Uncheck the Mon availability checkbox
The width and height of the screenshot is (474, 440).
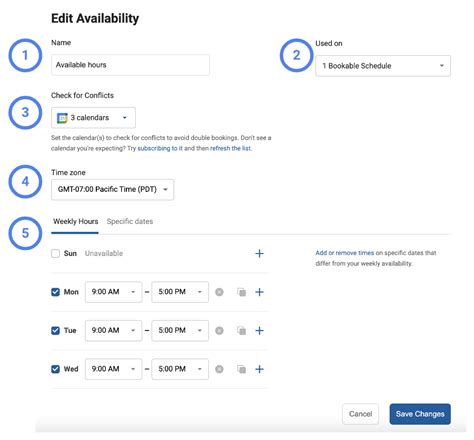55,292
